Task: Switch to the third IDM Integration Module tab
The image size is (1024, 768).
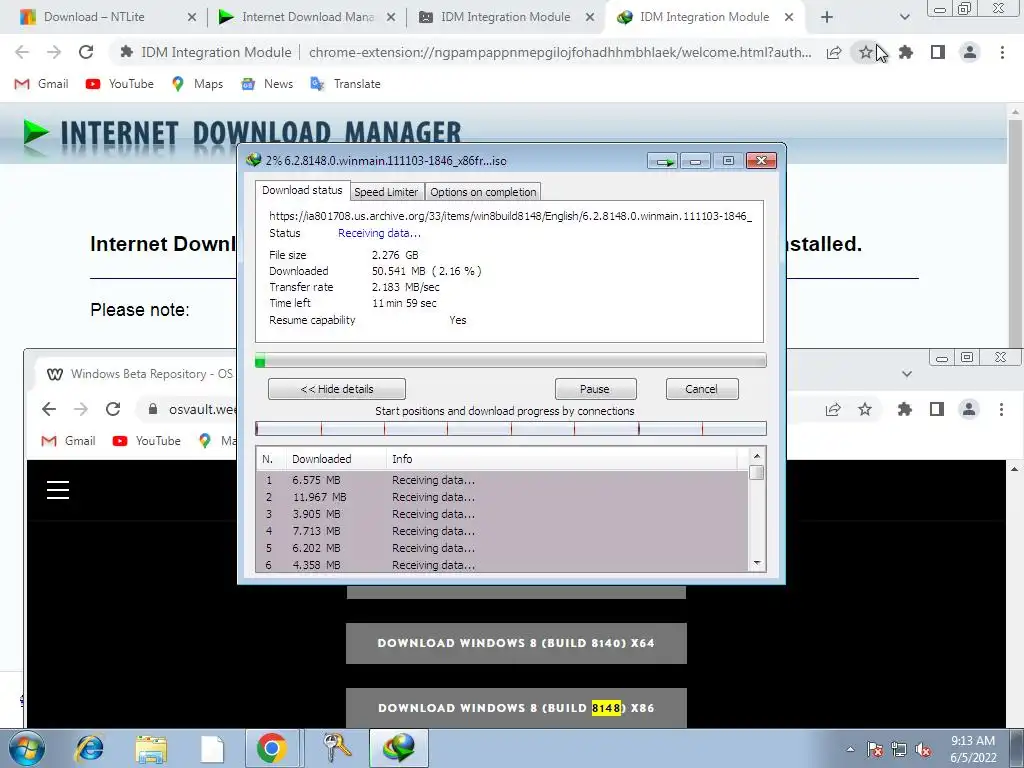Action: (505, 17)
